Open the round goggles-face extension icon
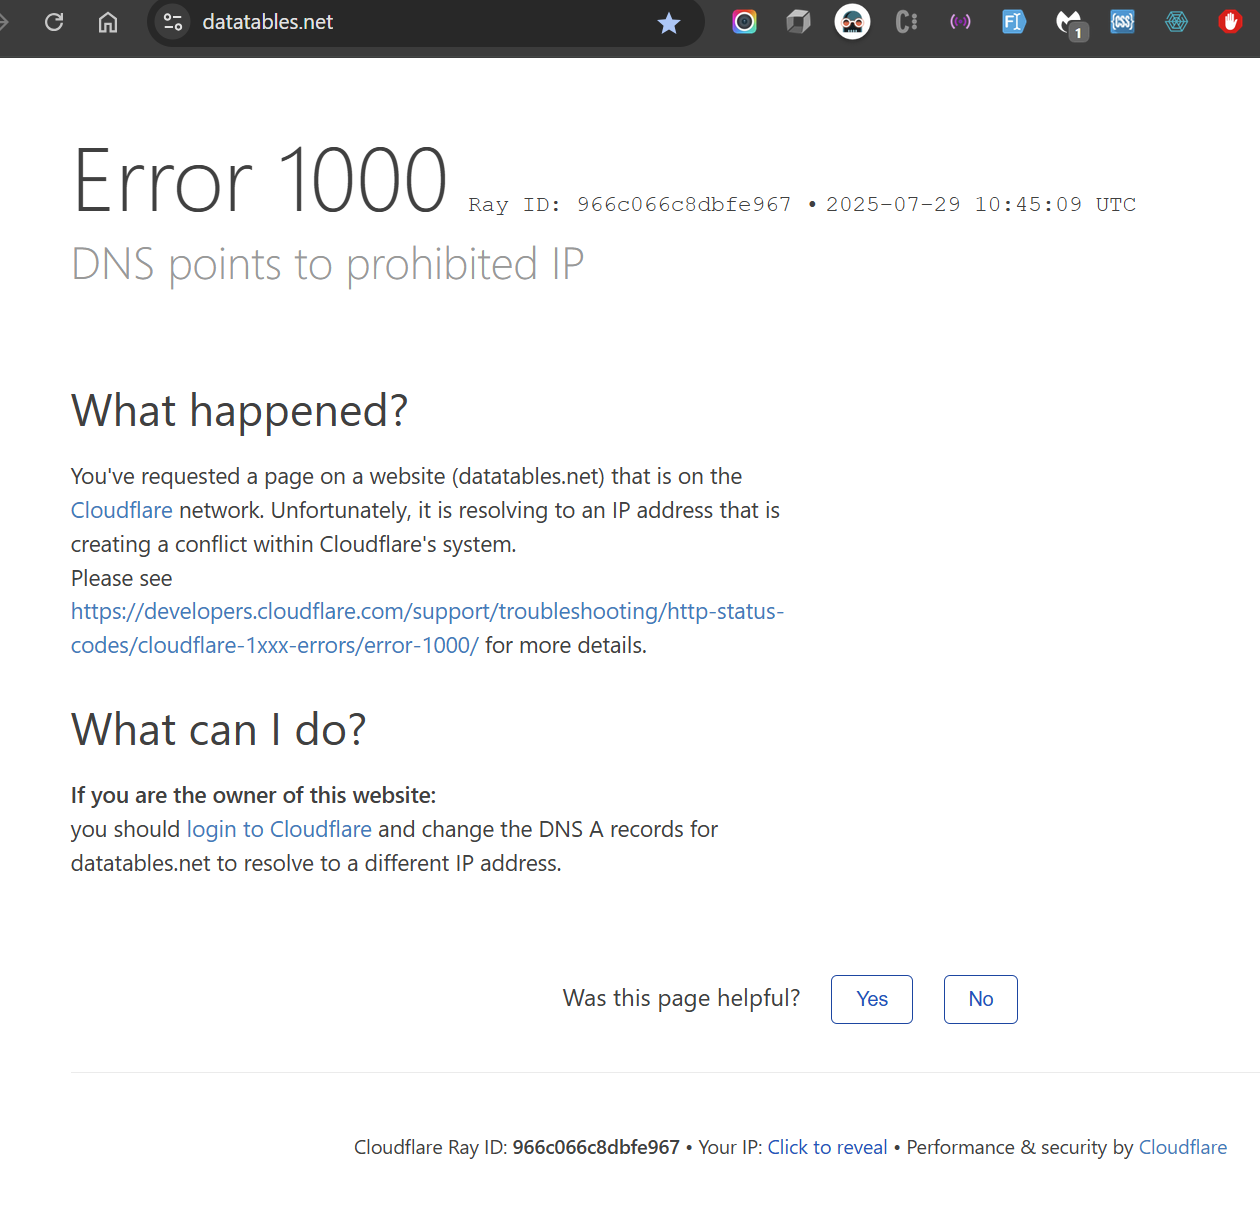The height and width of the screenshot is (1223, 1260). point(852,22)
